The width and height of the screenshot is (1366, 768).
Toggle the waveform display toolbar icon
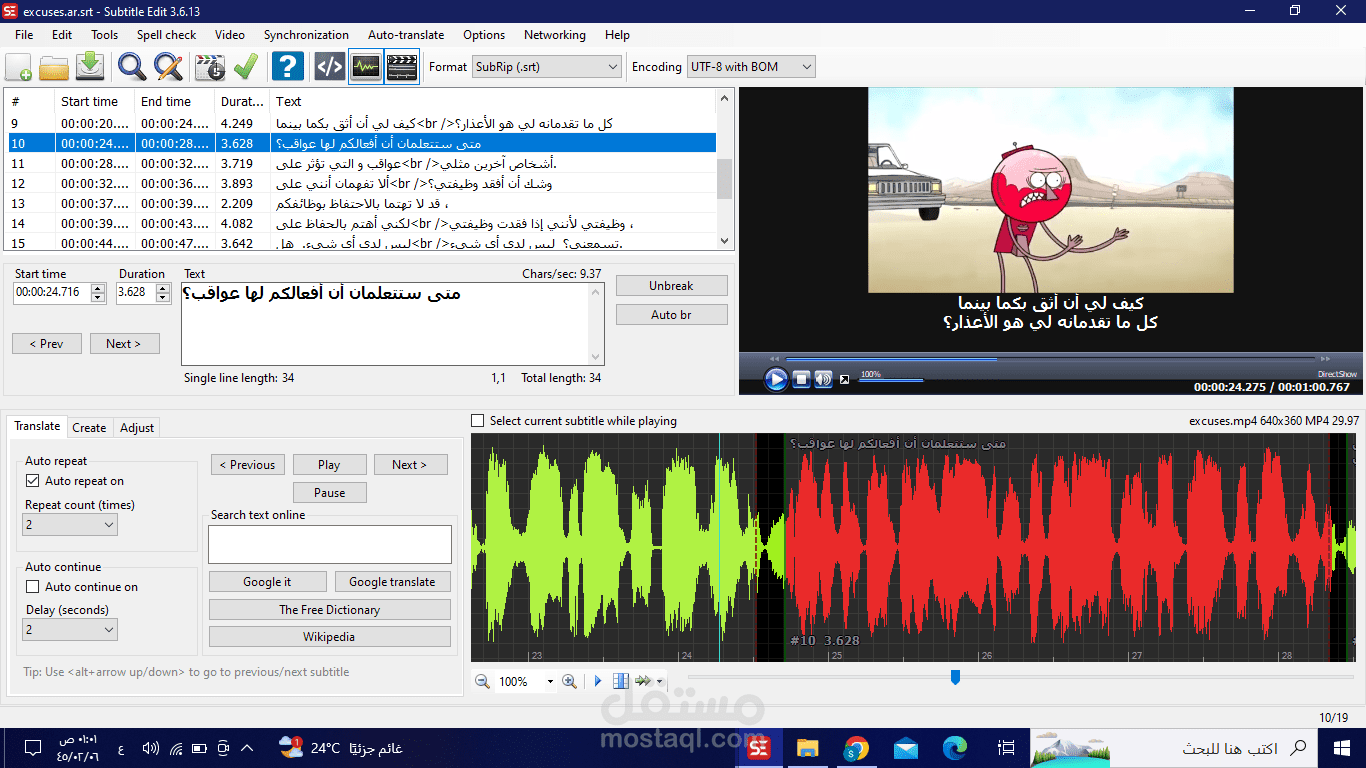(366, 67)
